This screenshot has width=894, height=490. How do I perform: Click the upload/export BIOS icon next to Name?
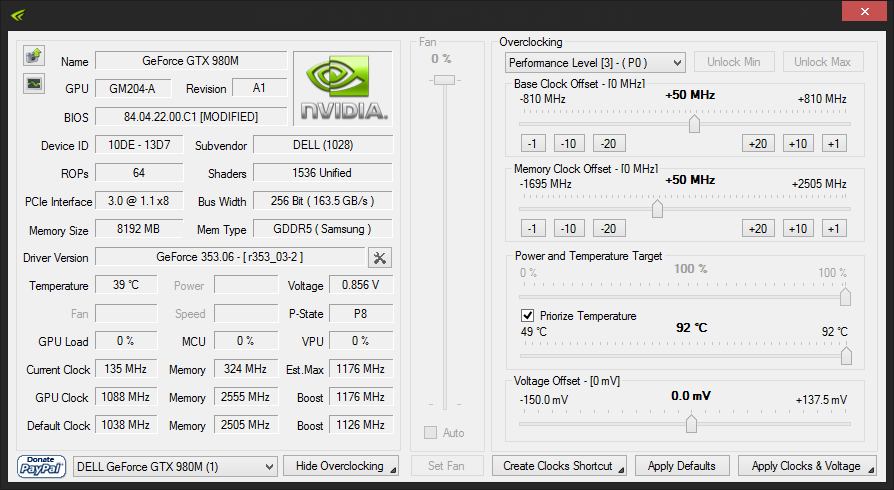(x=34, y=56)
